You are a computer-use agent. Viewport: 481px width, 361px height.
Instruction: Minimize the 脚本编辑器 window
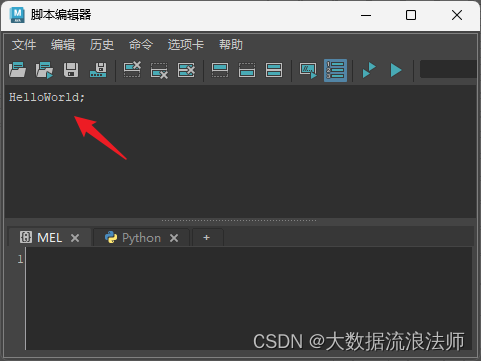366,15
